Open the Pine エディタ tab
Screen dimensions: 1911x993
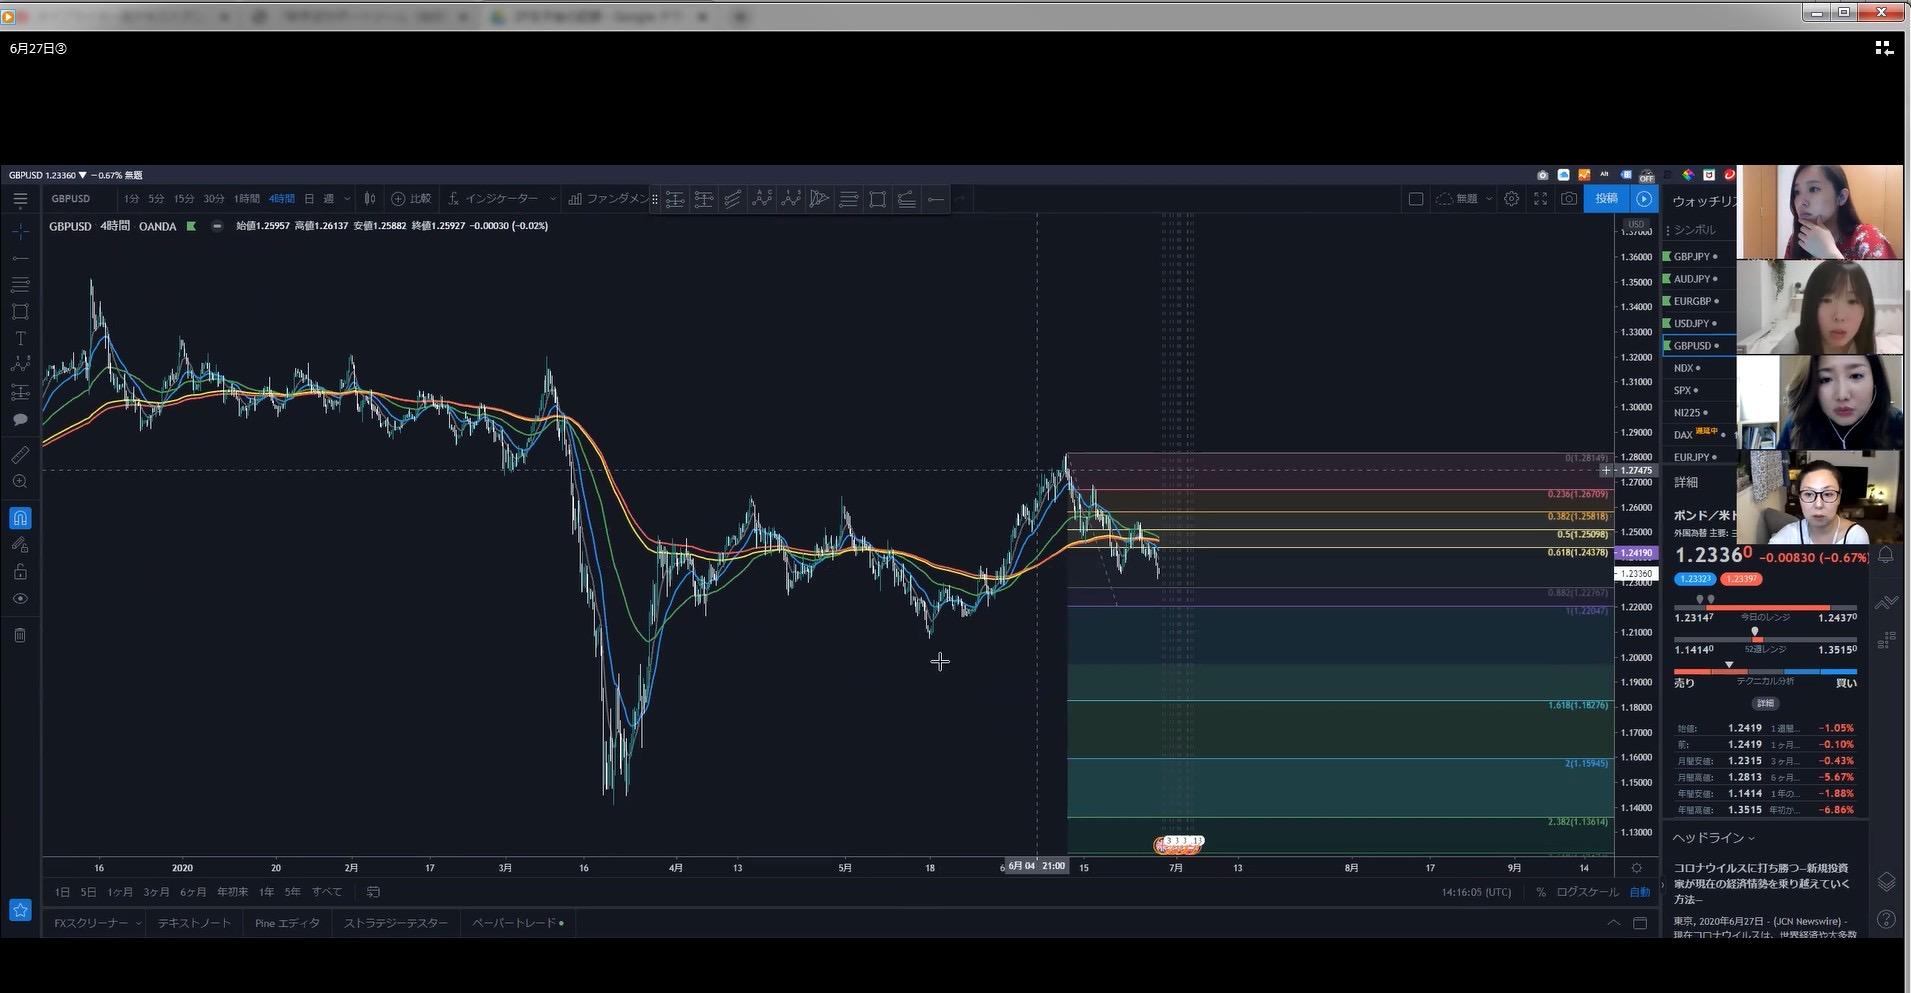click(287, 923)
